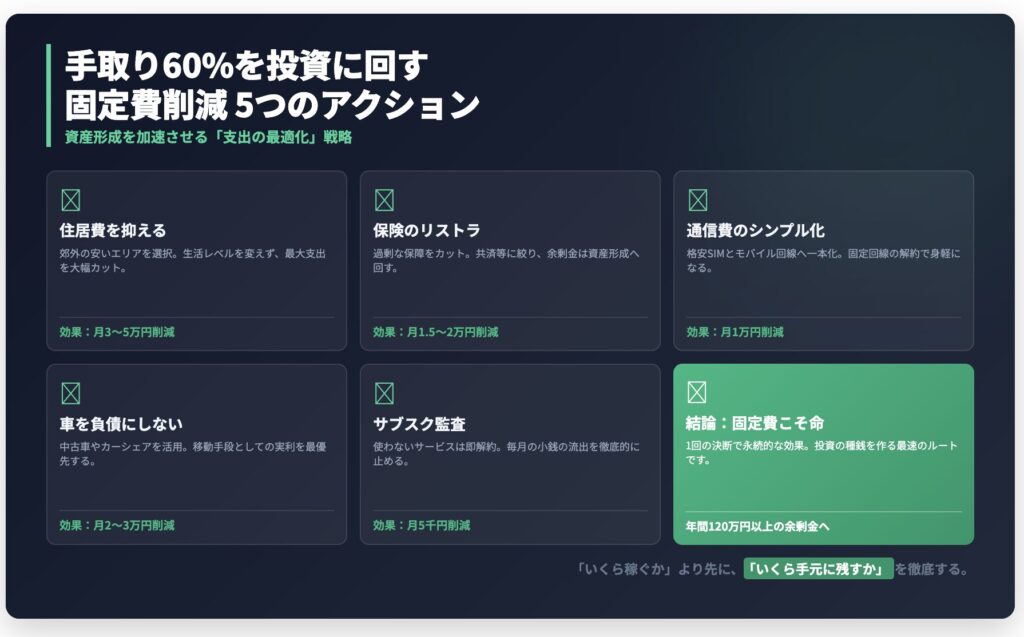Select the 効果：月1.5〜2万円削減 label
The height and width of the screenshot is (637, 1024).
[x=435, y=332]
